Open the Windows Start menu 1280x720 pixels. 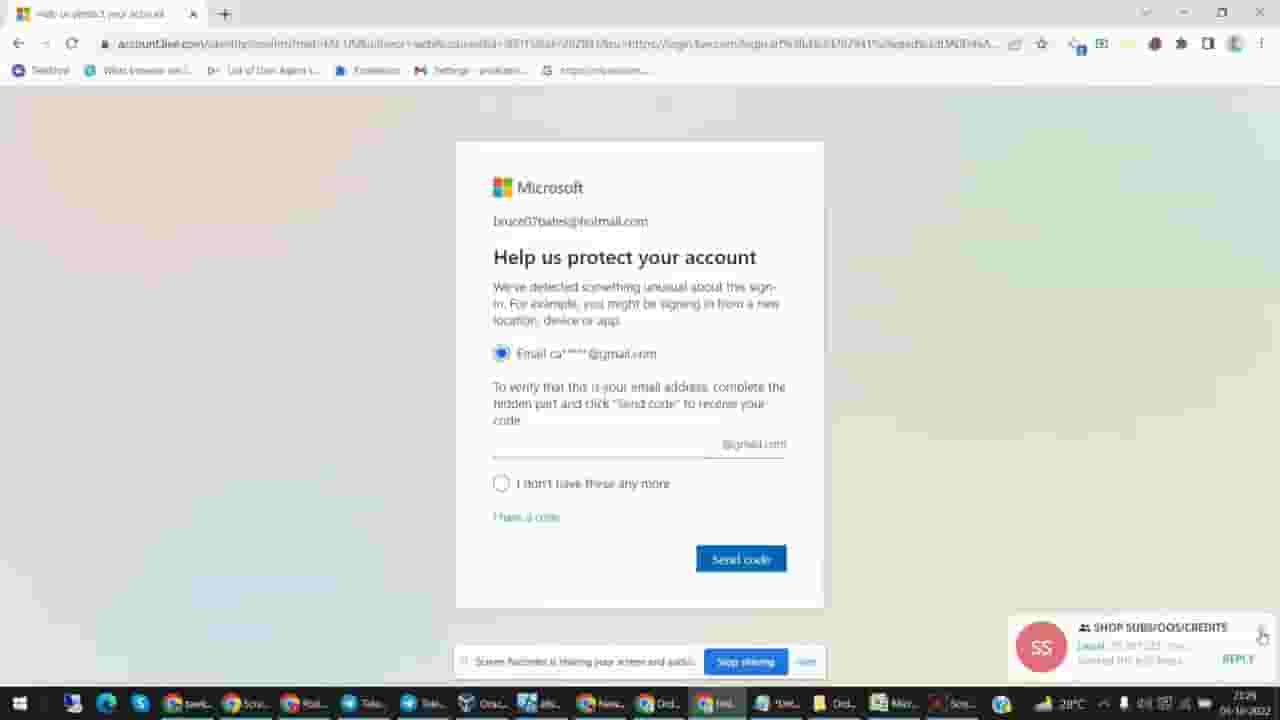point(19,704)
